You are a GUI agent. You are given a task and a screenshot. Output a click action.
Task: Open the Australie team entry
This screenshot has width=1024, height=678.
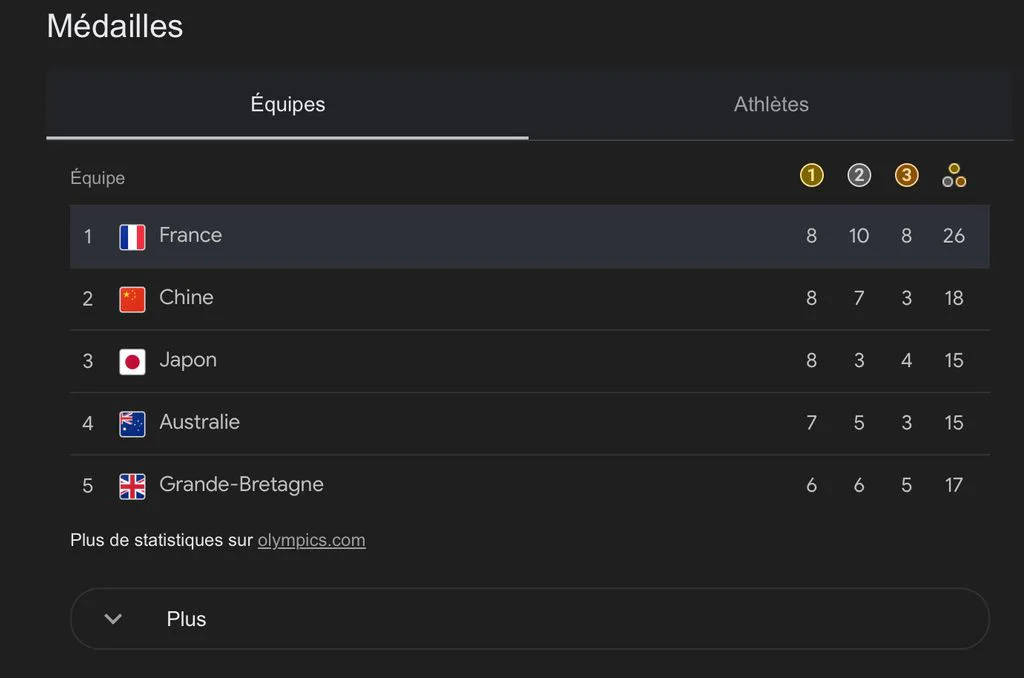(530, 423)
